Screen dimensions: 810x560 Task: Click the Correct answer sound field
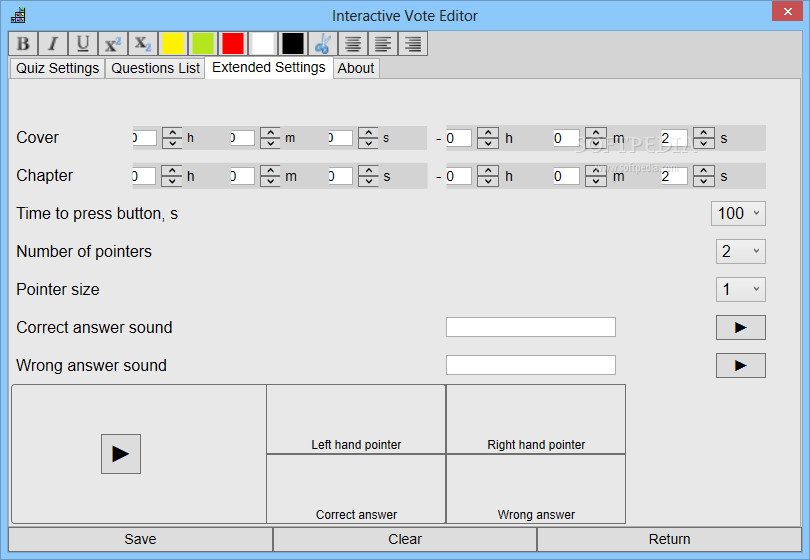click(x=531, y=327)
